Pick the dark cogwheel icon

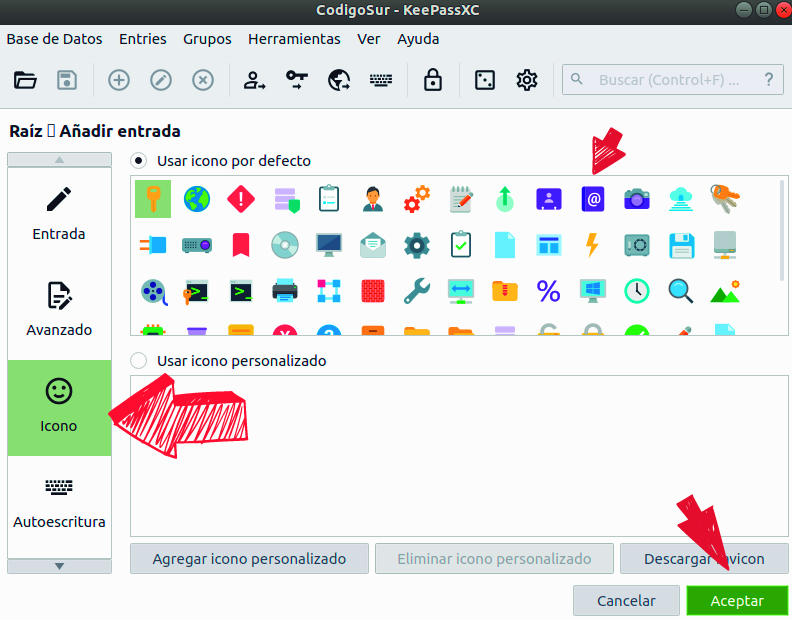[417, 246]
